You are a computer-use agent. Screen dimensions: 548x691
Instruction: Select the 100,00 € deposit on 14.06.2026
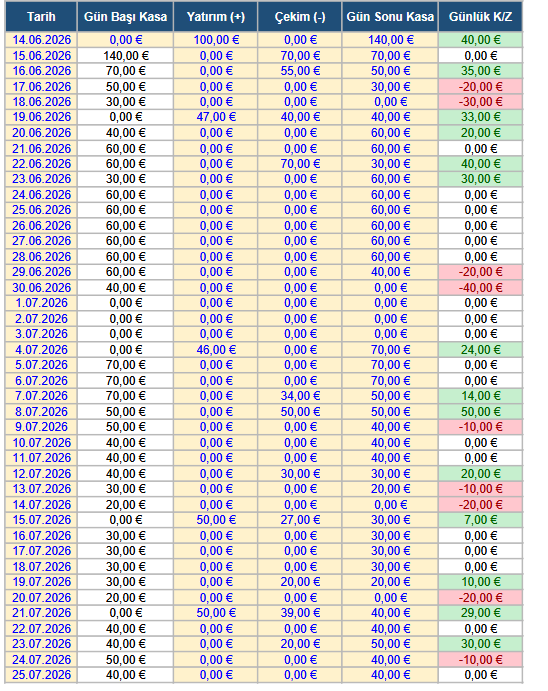click(x=215, y=40)
